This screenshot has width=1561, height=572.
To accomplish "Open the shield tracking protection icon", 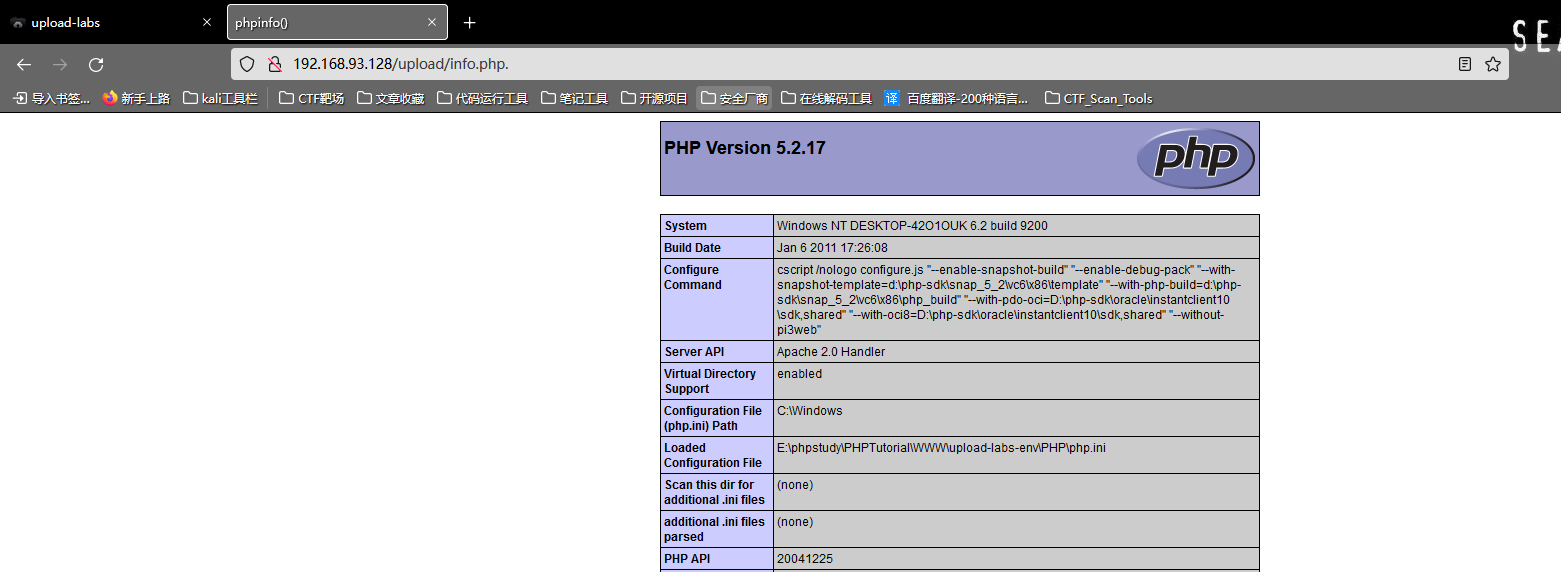I will 247,64.
